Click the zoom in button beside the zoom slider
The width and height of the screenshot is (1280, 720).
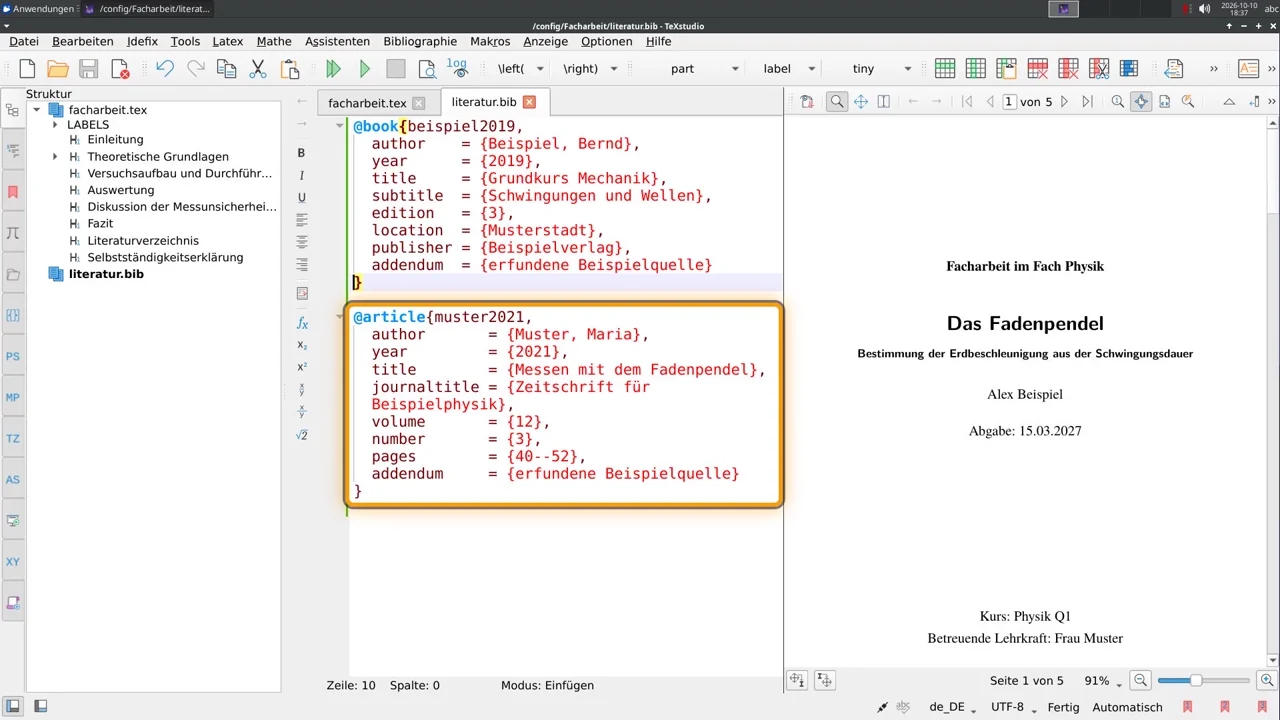point(1267,681)
